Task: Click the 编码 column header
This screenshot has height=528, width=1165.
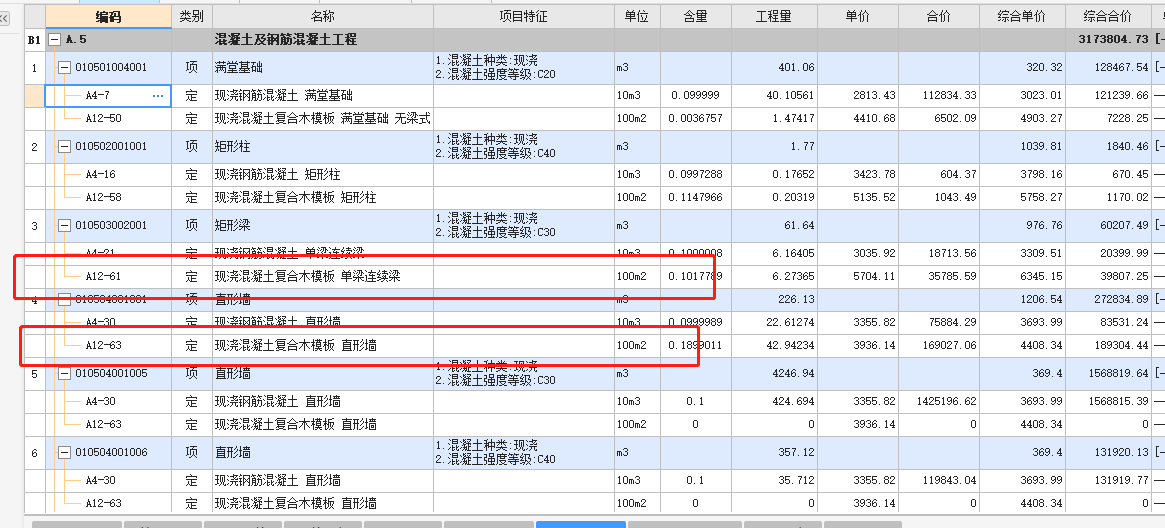Action: point(108,16)
